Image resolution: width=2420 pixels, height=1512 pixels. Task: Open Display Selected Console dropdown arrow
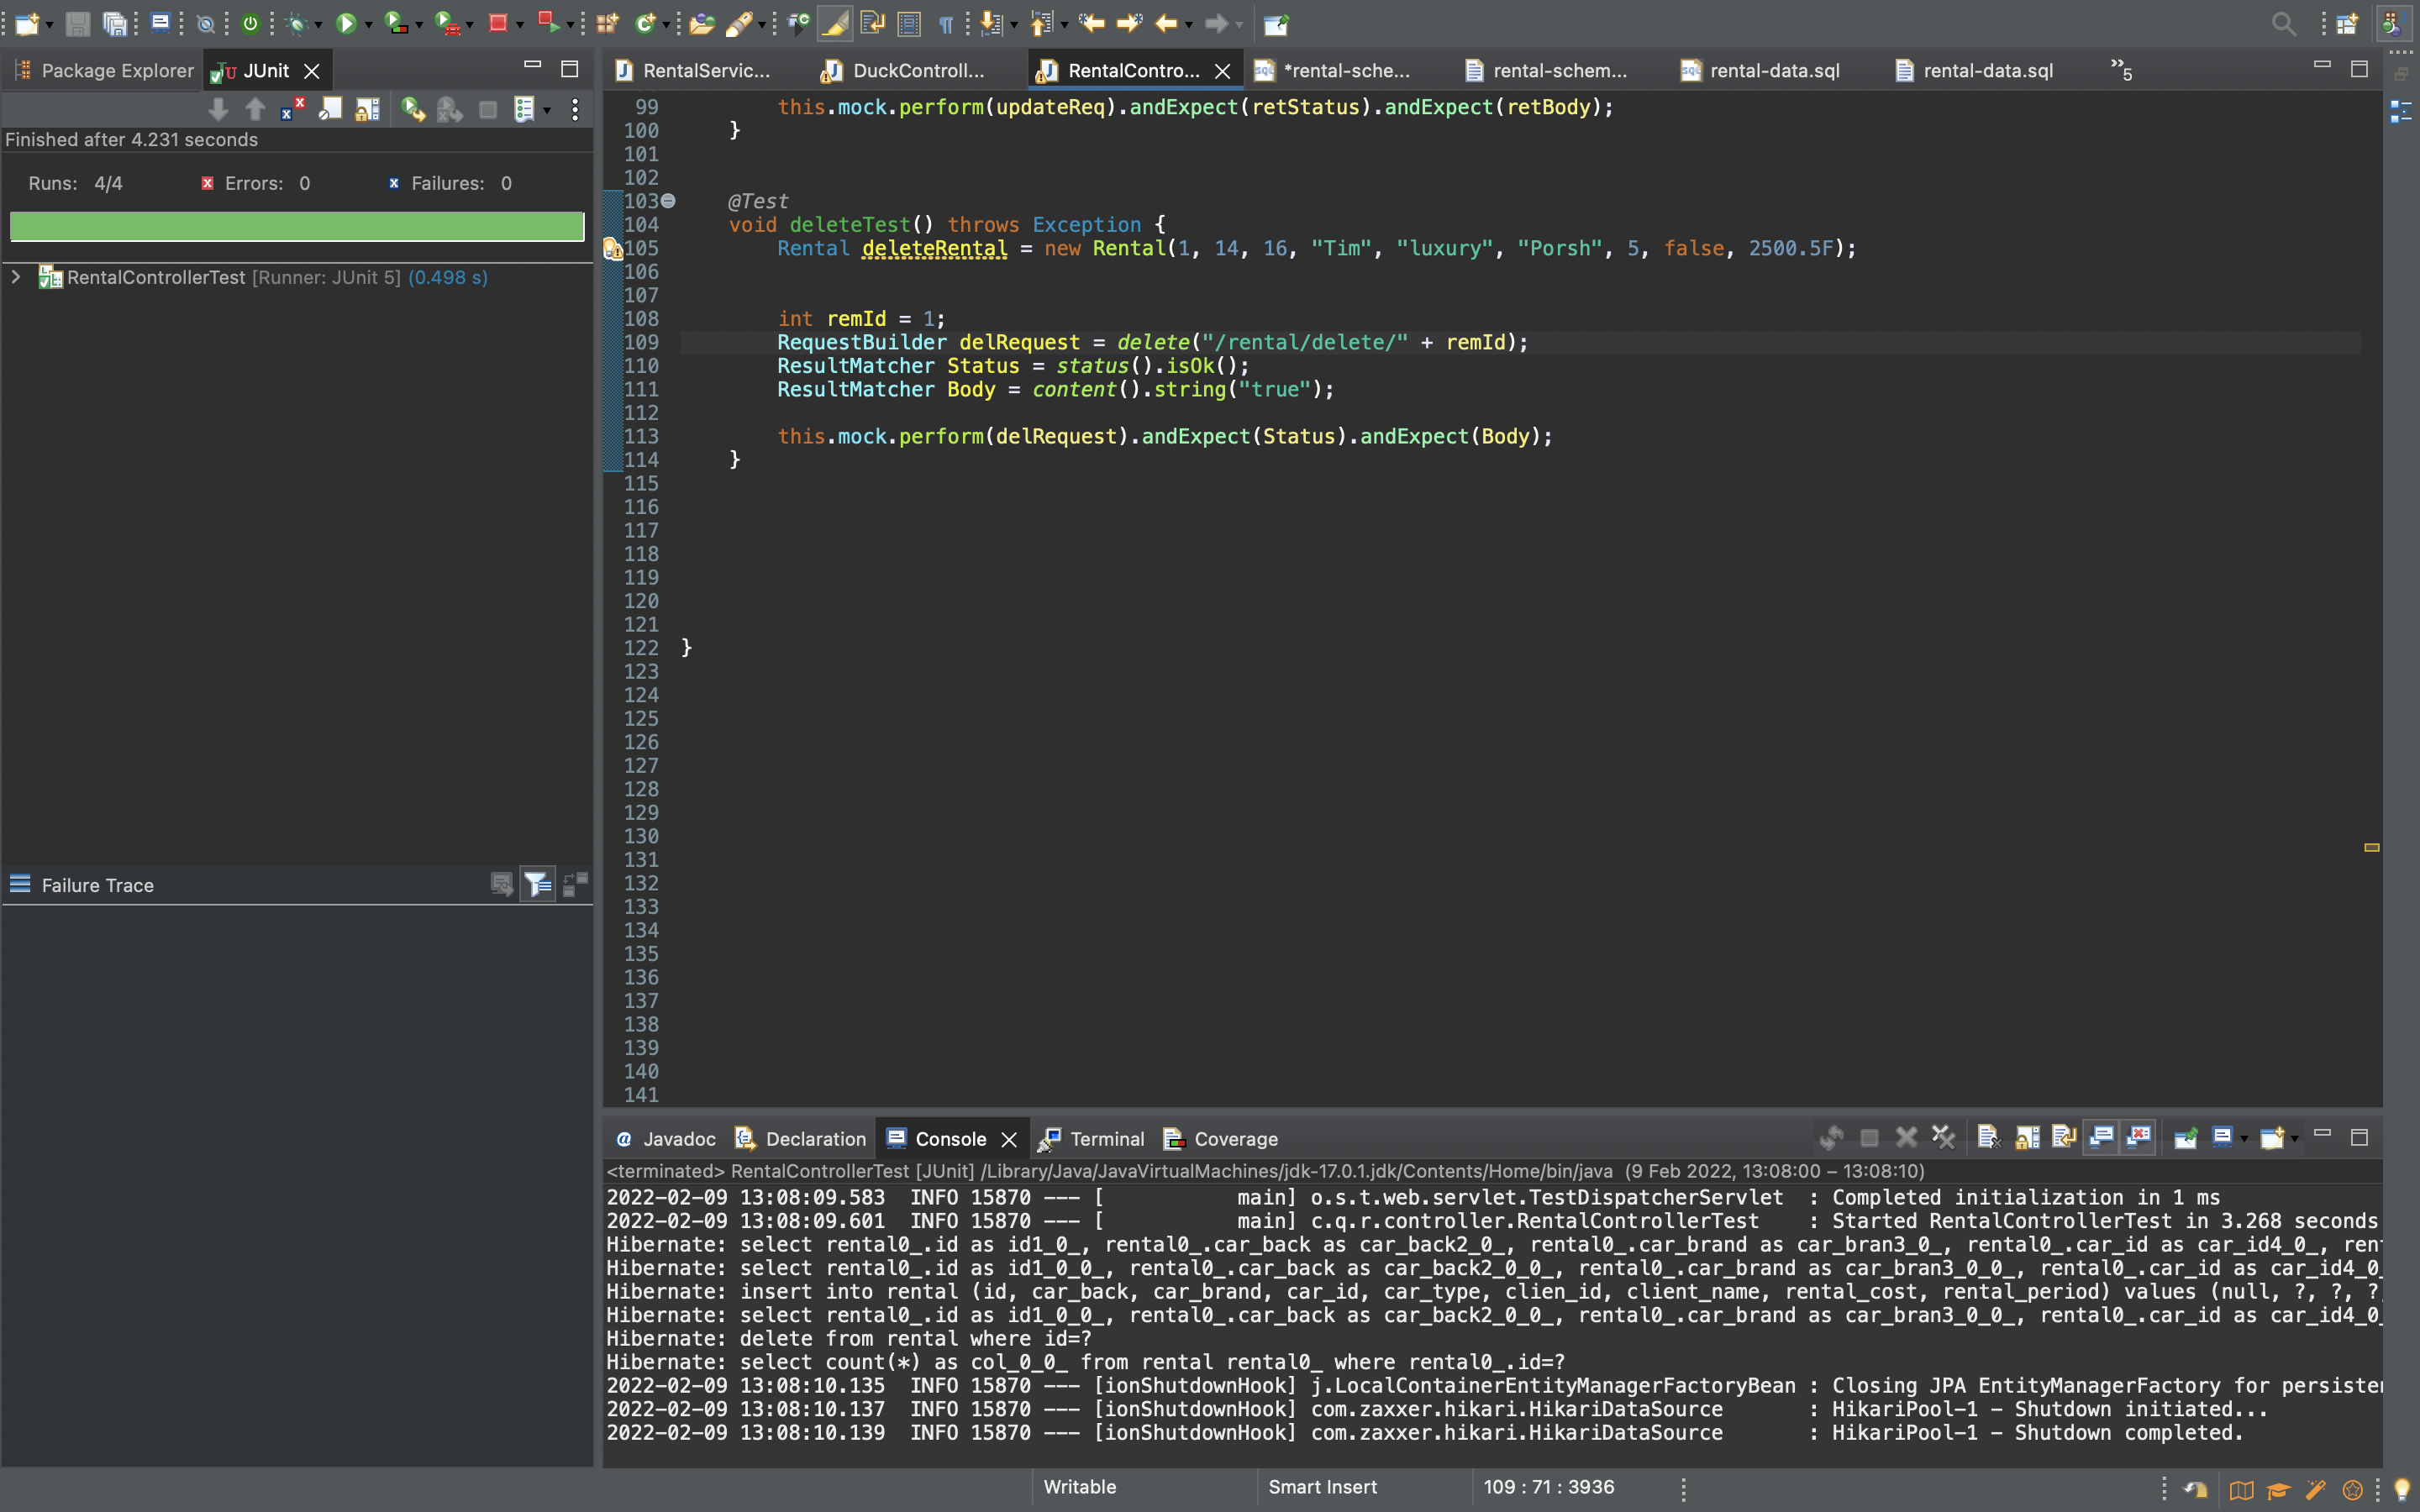coord(2245,1139)
